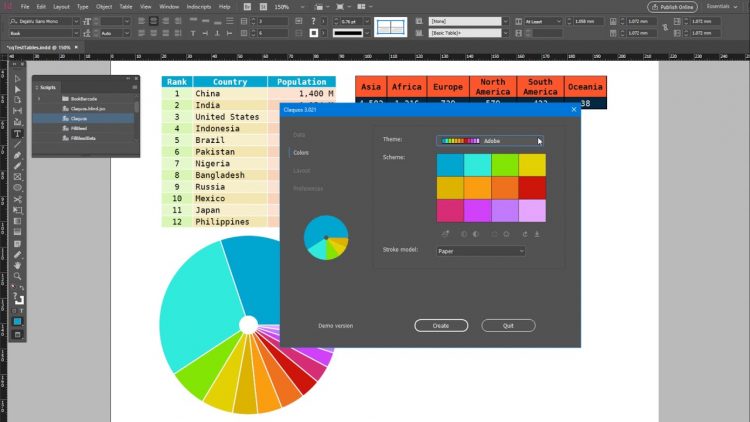Align cell text left in top row
The height and width of the screenshot is (422, 750).
[141, 21]
